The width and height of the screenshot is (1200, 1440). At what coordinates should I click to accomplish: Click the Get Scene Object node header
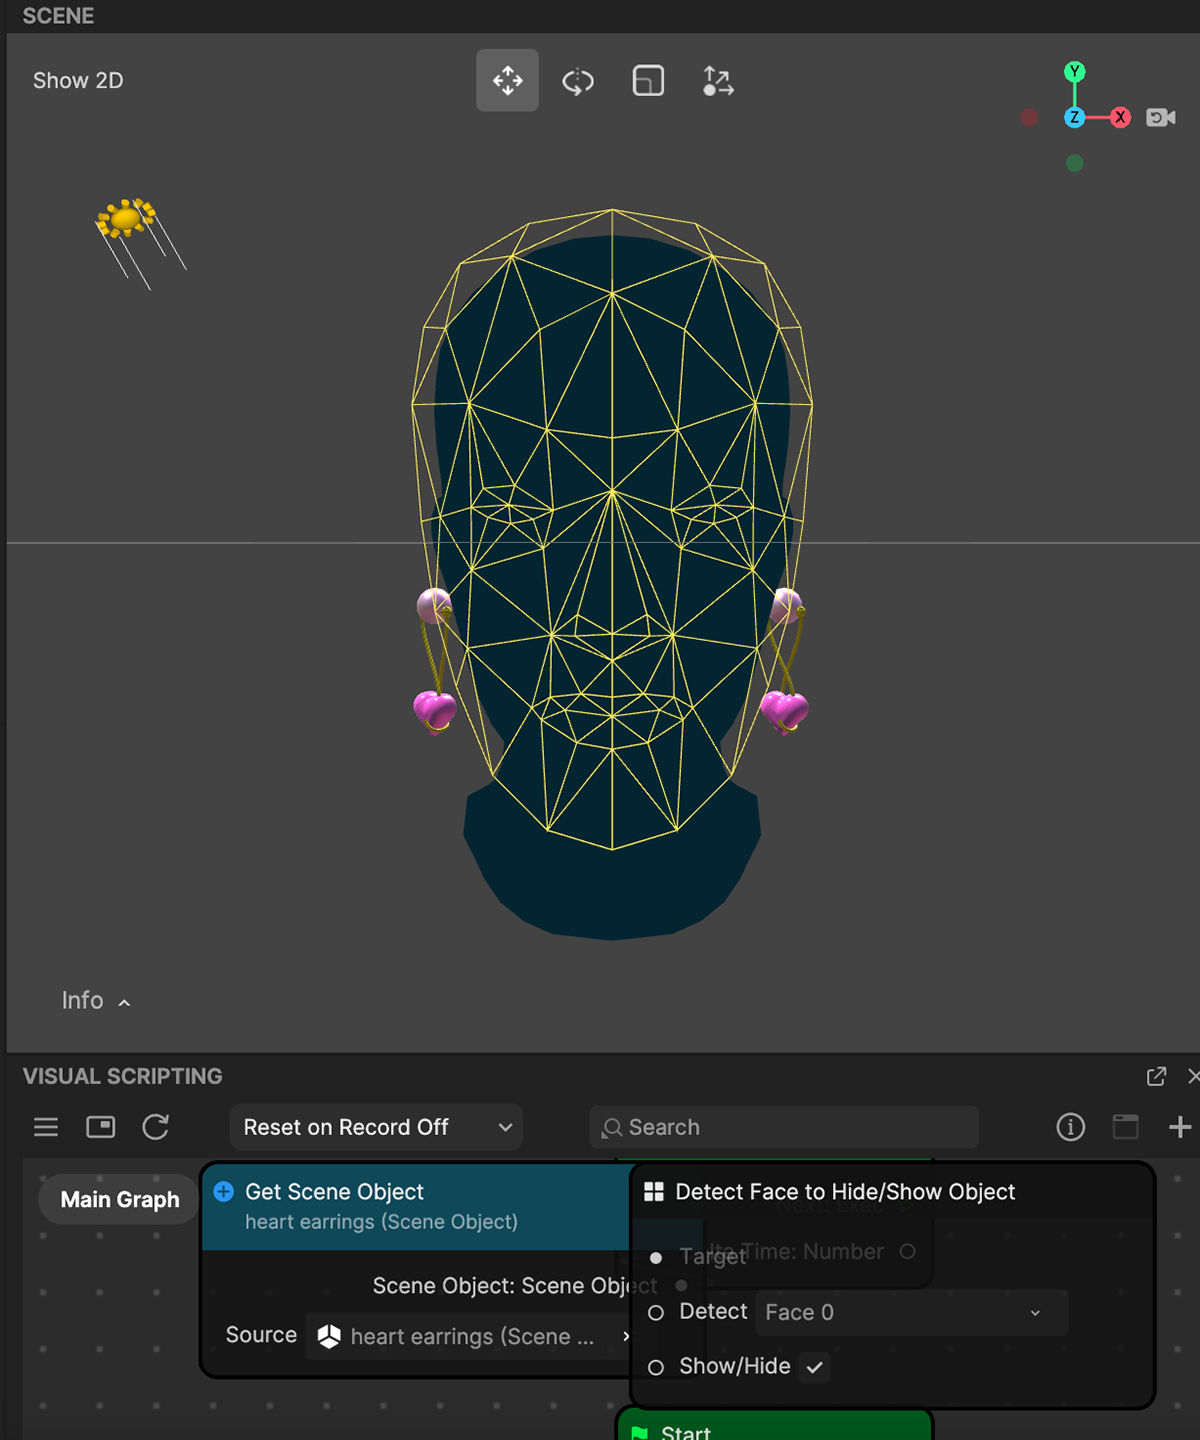coord(417,1206)
